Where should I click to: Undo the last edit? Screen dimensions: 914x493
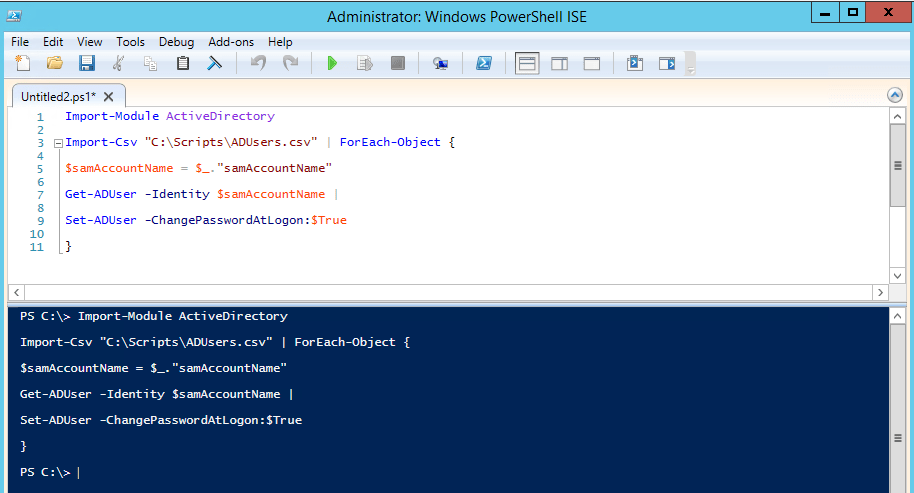(258, 63)
